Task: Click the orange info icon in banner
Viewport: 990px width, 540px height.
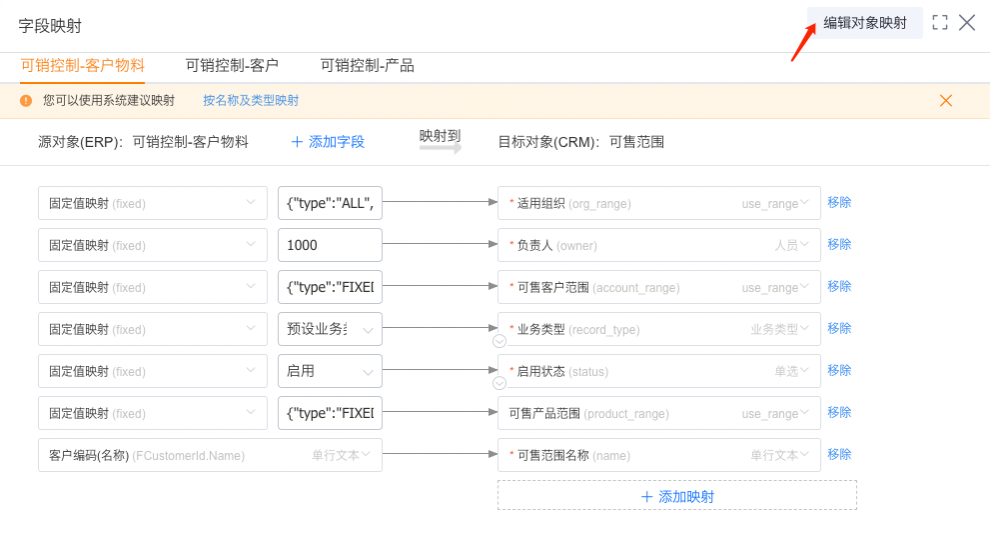Action: click(26, 100)
